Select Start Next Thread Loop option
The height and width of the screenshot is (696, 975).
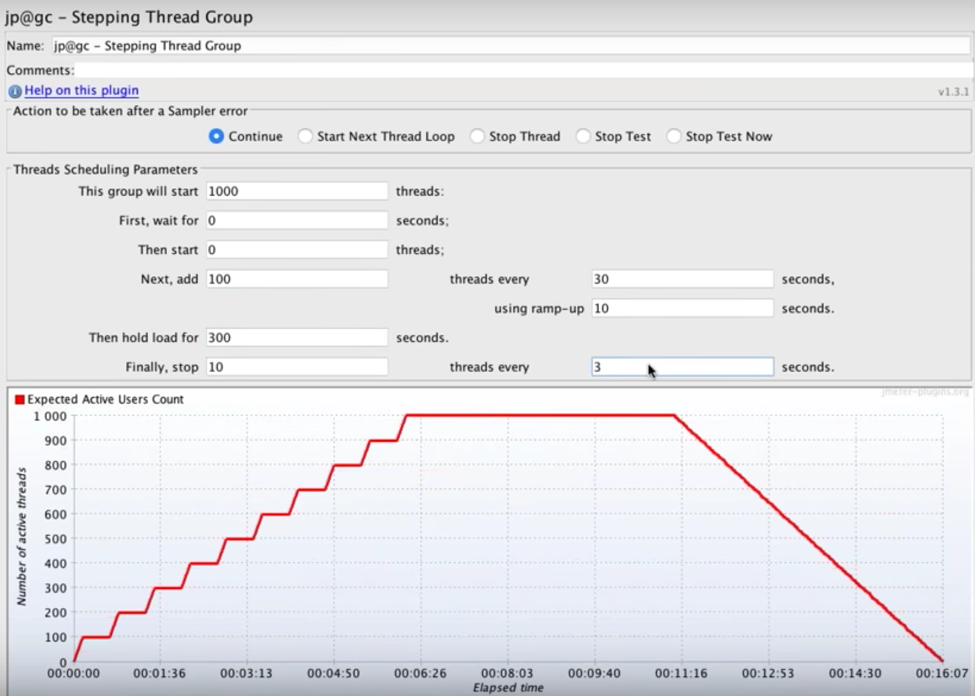305,136
